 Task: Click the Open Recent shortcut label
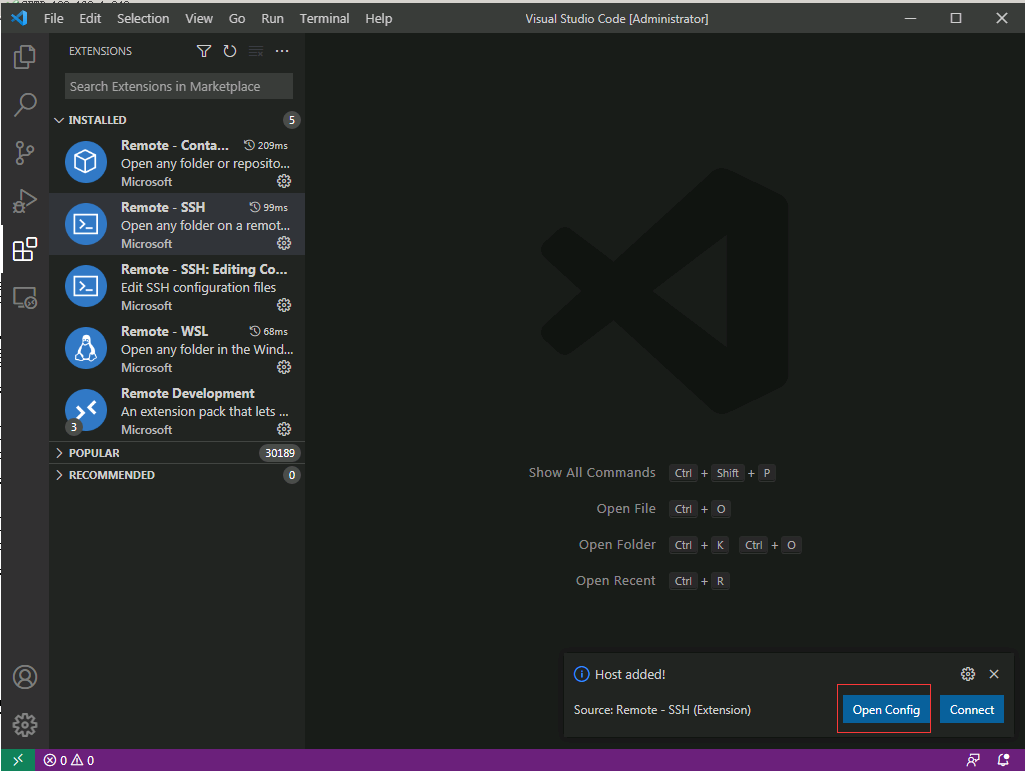click(x=615, y=581)
